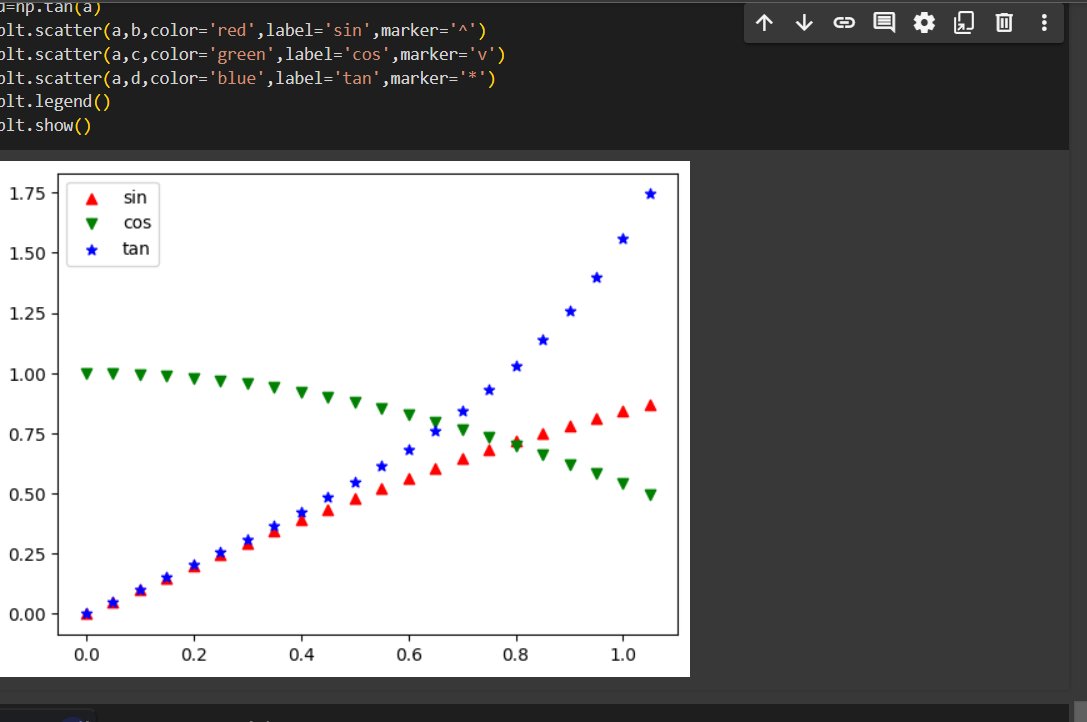
Task: Mirror the cell in a new tab
Action: pos(963,22)
